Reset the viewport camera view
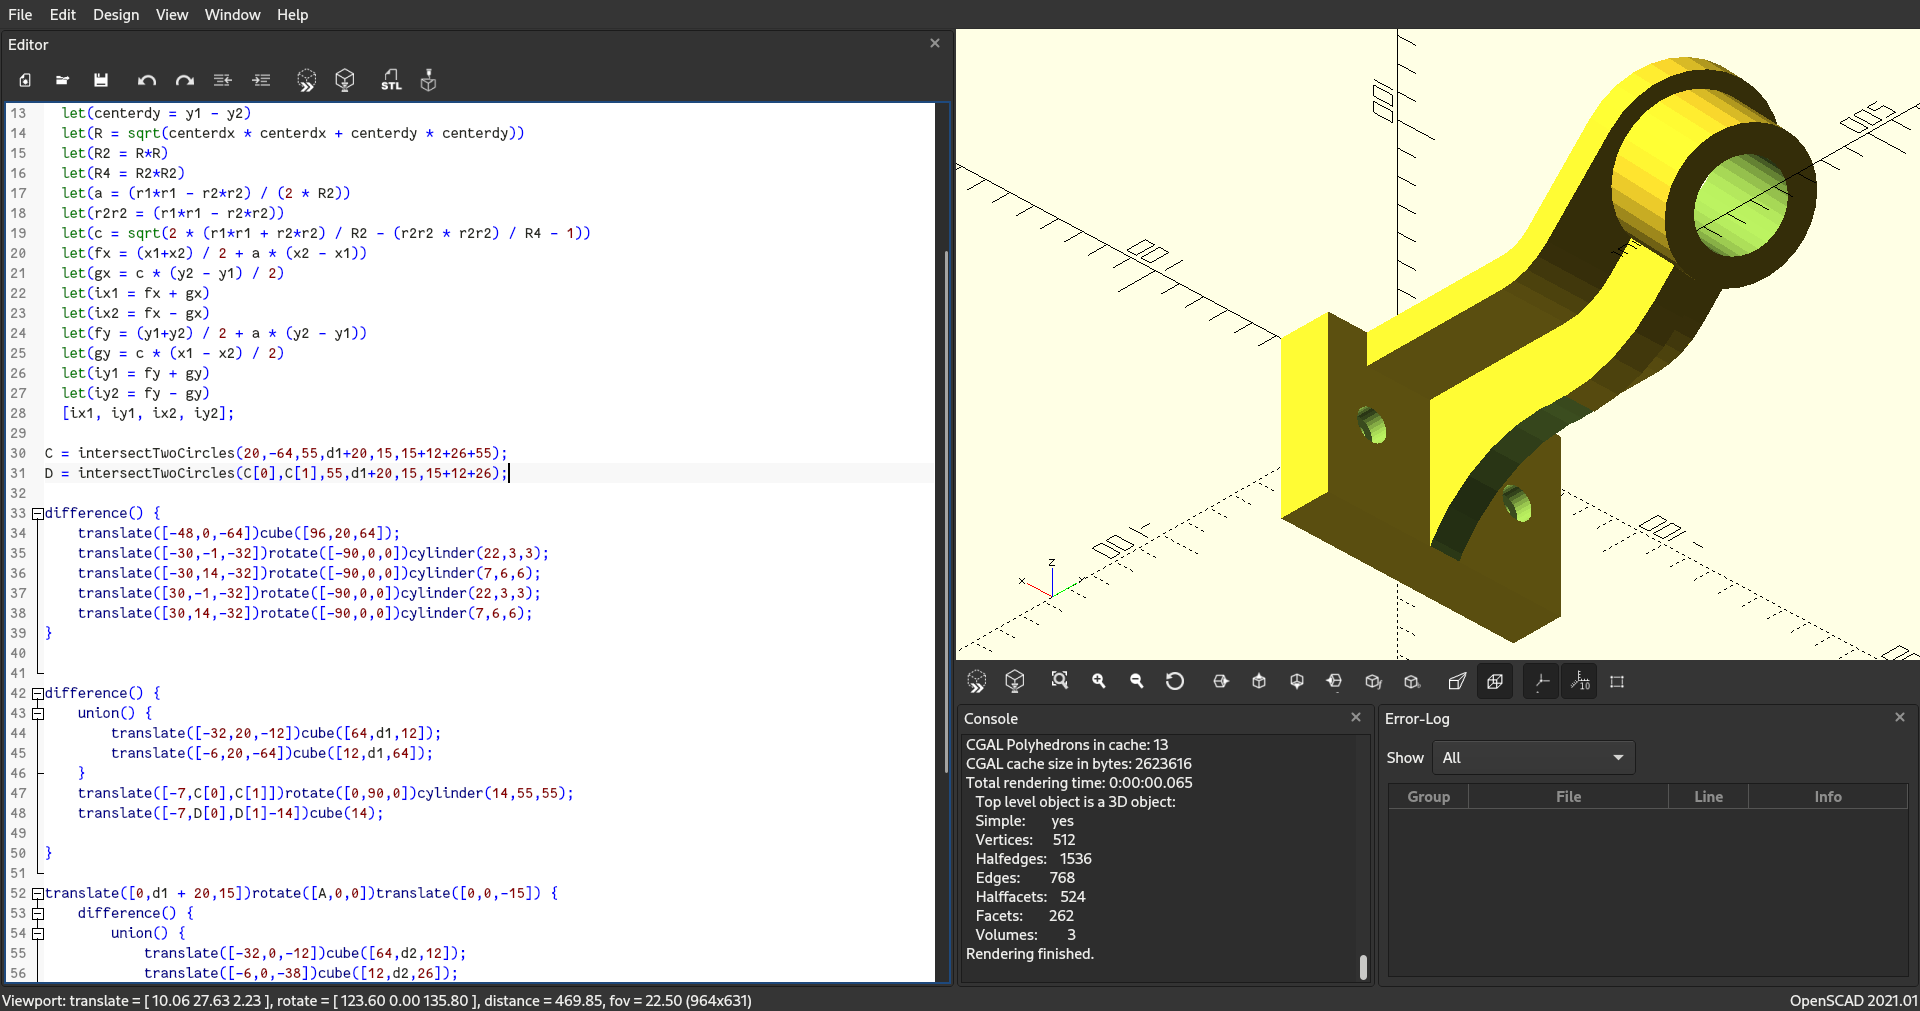 coord(1175,681)
